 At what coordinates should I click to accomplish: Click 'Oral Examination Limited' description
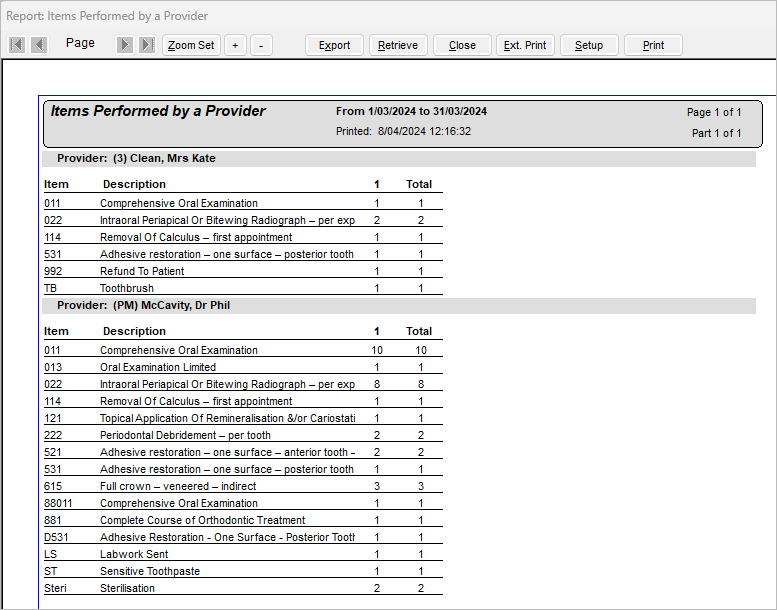[x=158, y=367]
